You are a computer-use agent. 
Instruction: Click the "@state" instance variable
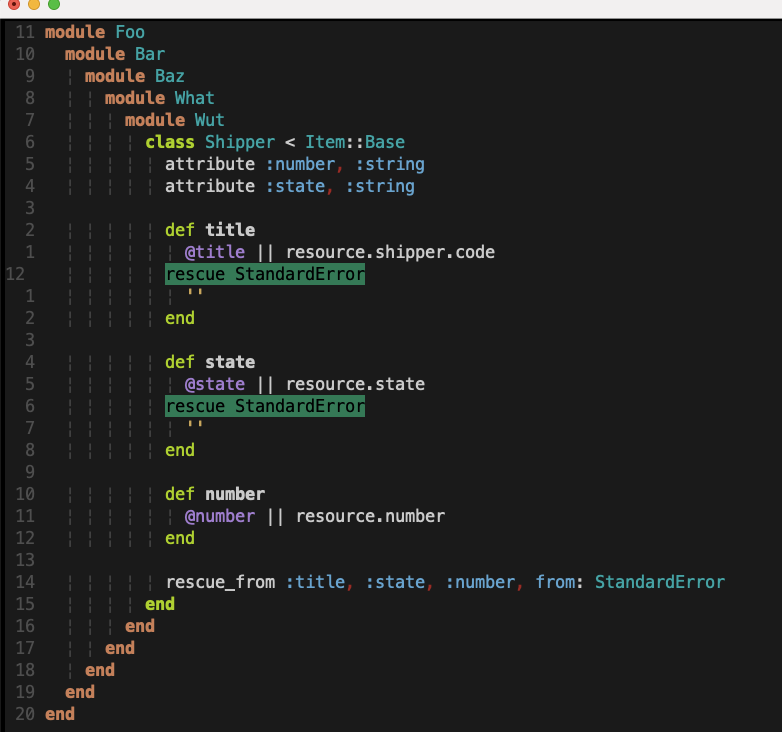click(x=215, y=384)
